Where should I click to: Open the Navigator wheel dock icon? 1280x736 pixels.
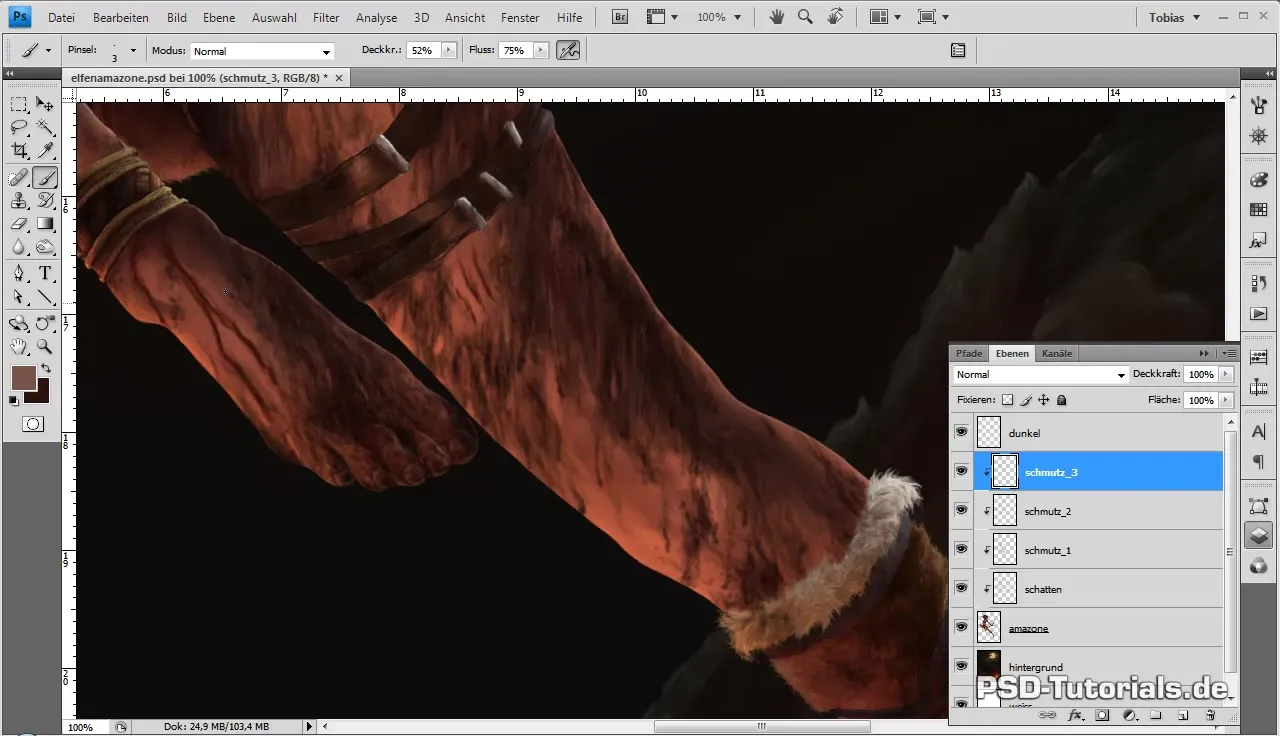tap(1258, 135)
